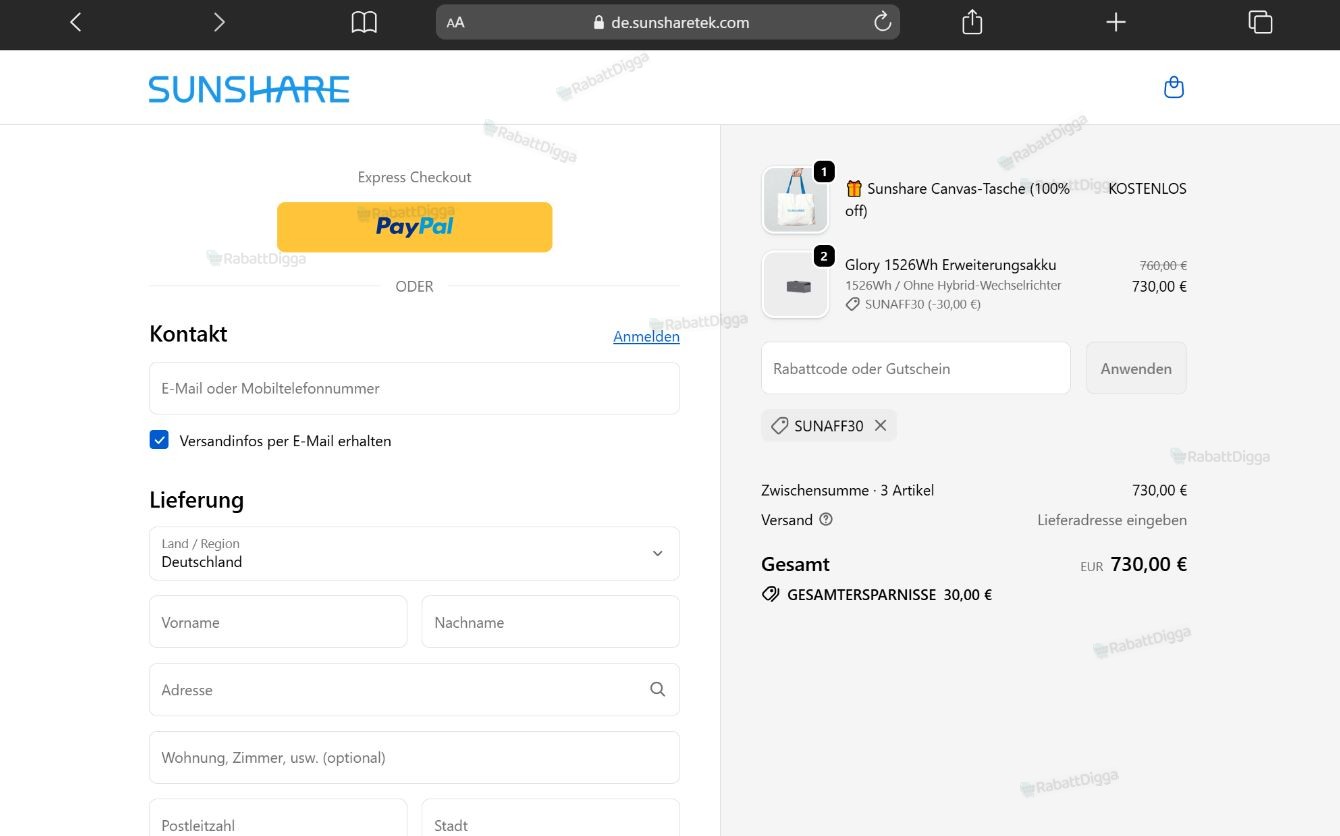Click the Anmelden login link

click(x=646, y=337)
